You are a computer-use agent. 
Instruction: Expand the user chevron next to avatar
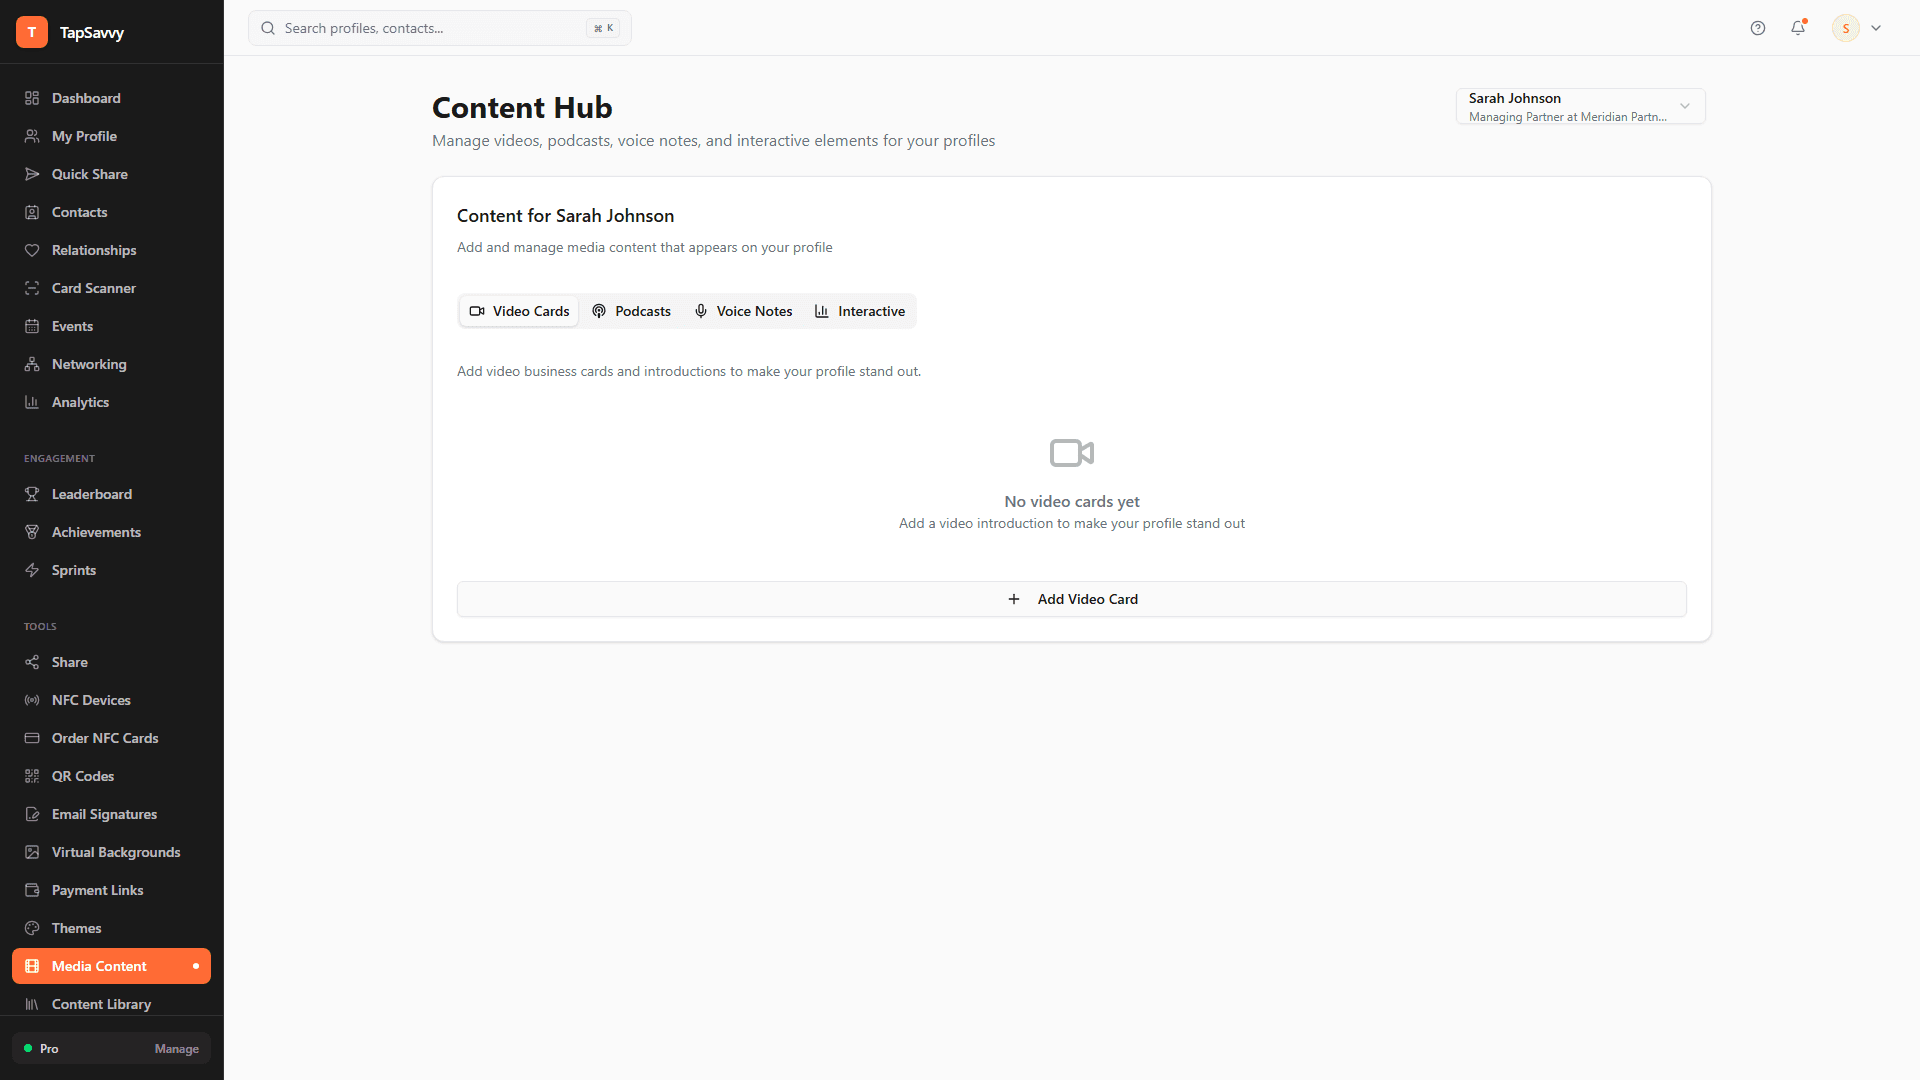1877,28
